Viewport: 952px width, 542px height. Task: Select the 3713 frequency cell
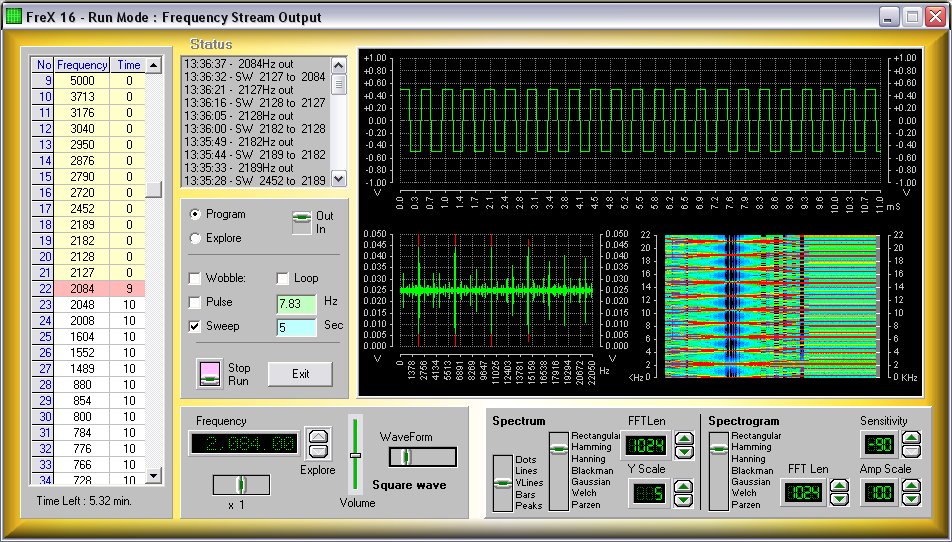point(82,97)
